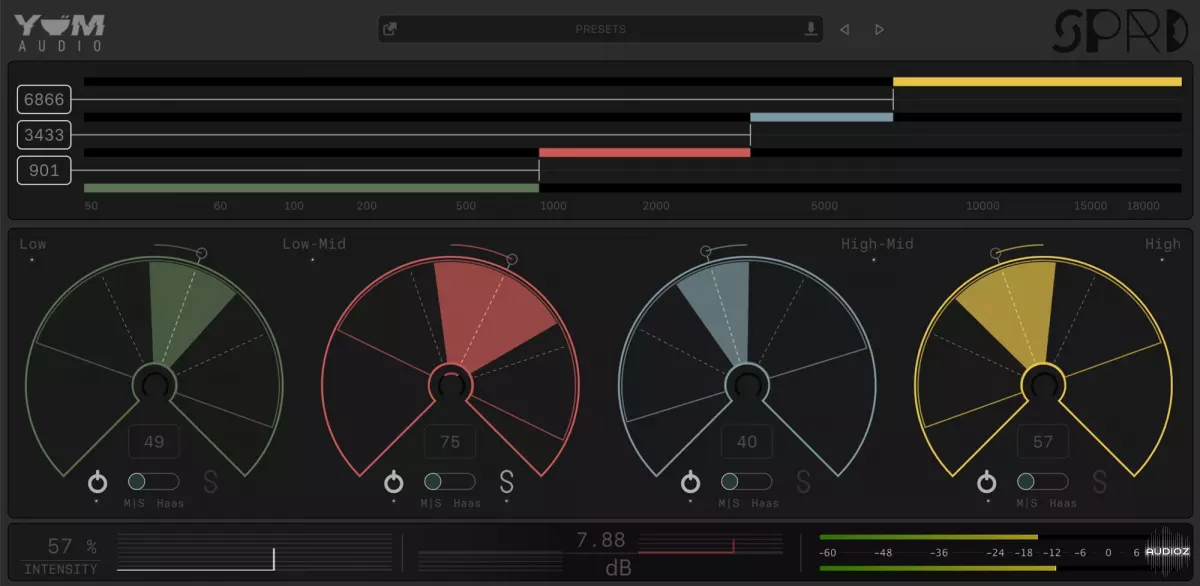Screen dimensions: 1200x586
Task: Go to the next preset arrow
Action: coord(880,29)
